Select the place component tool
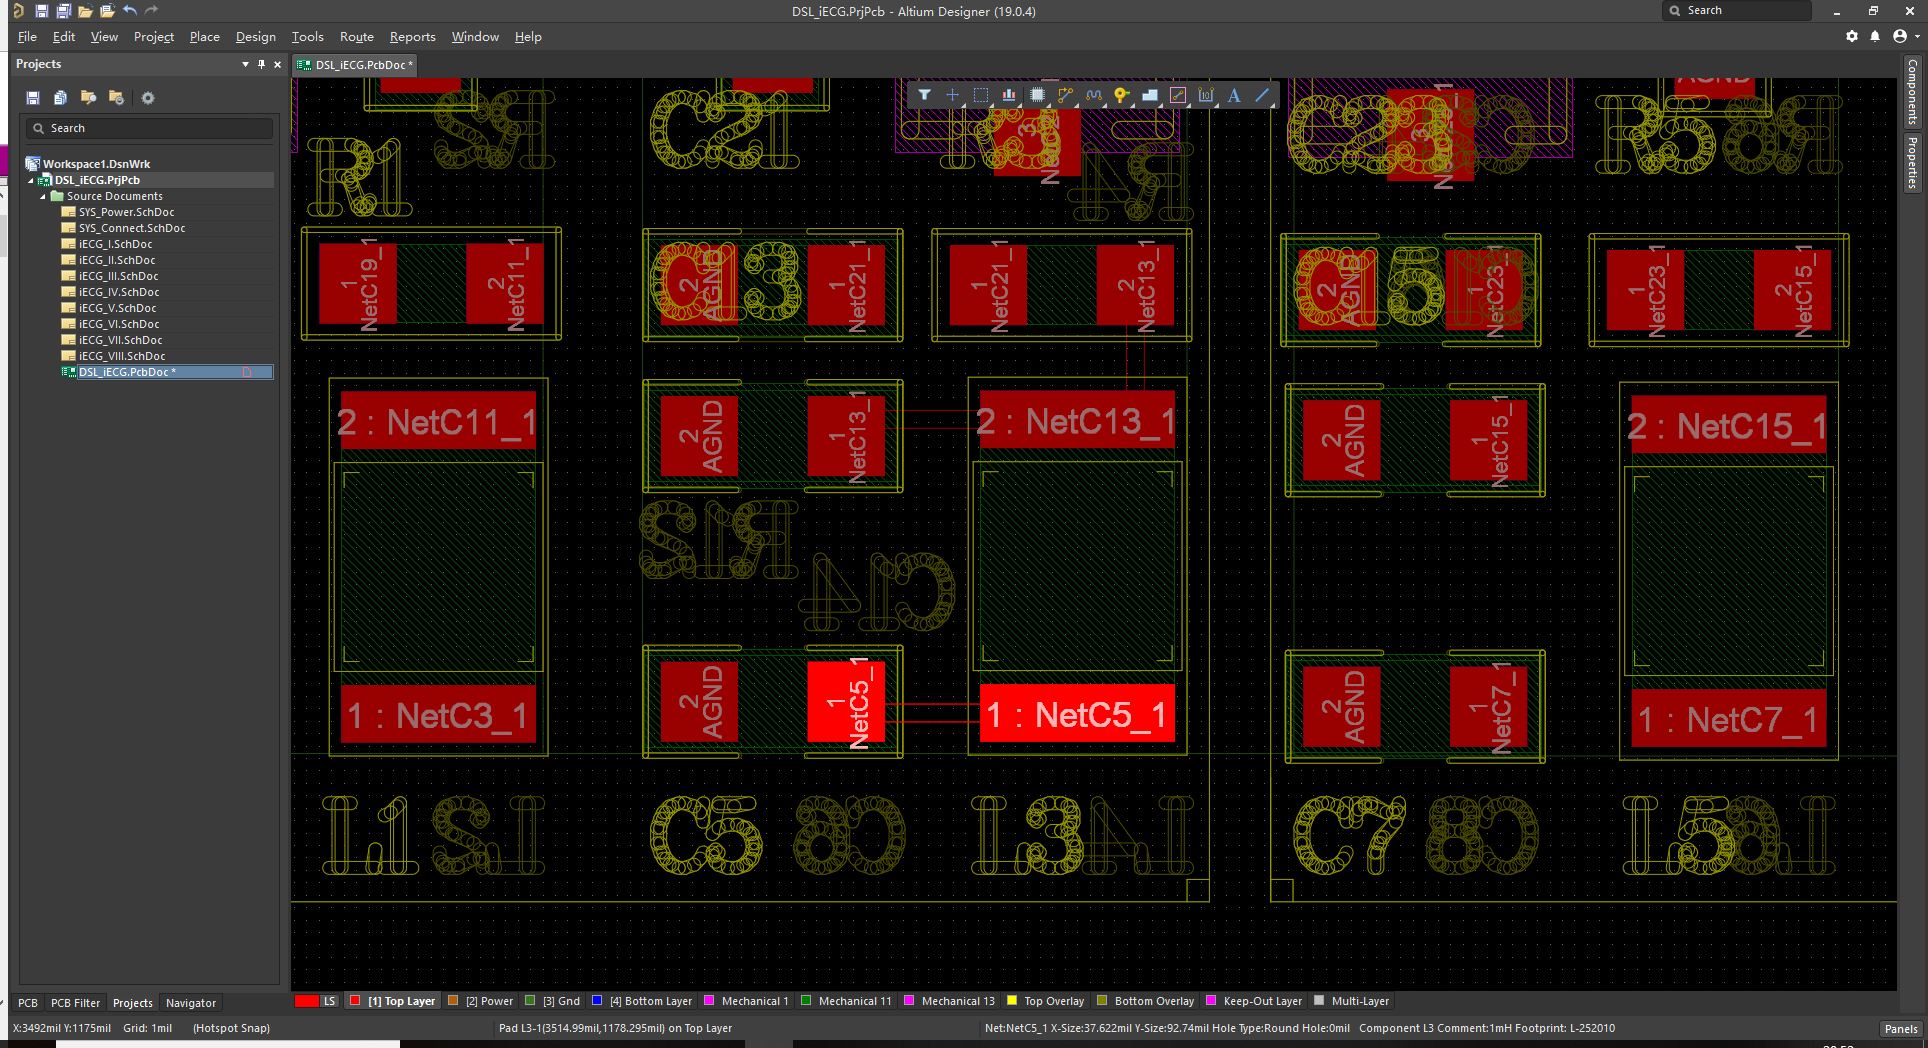 pyautogui.click(x=1037, y=95)
